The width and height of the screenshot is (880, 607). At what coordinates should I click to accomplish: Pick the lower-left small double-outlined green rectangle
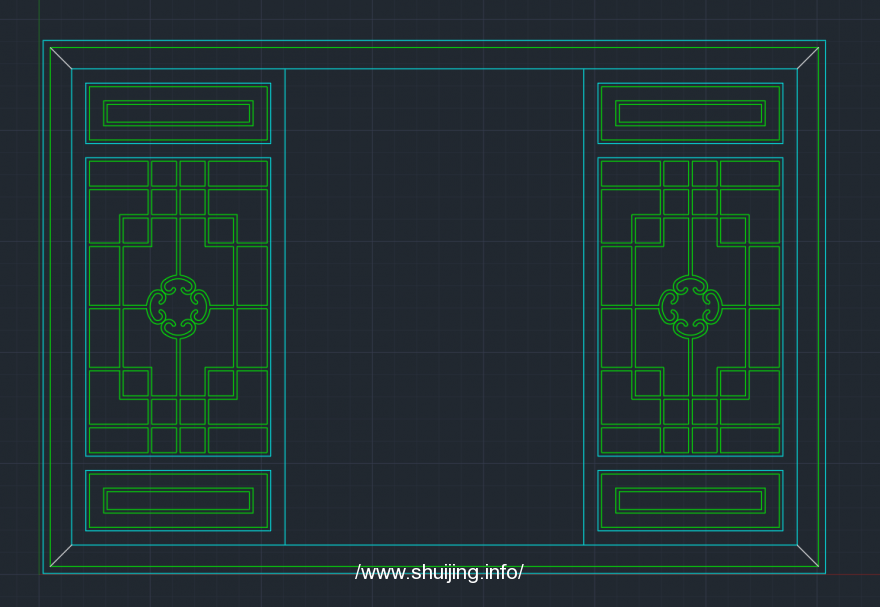(x=178, y=500)
